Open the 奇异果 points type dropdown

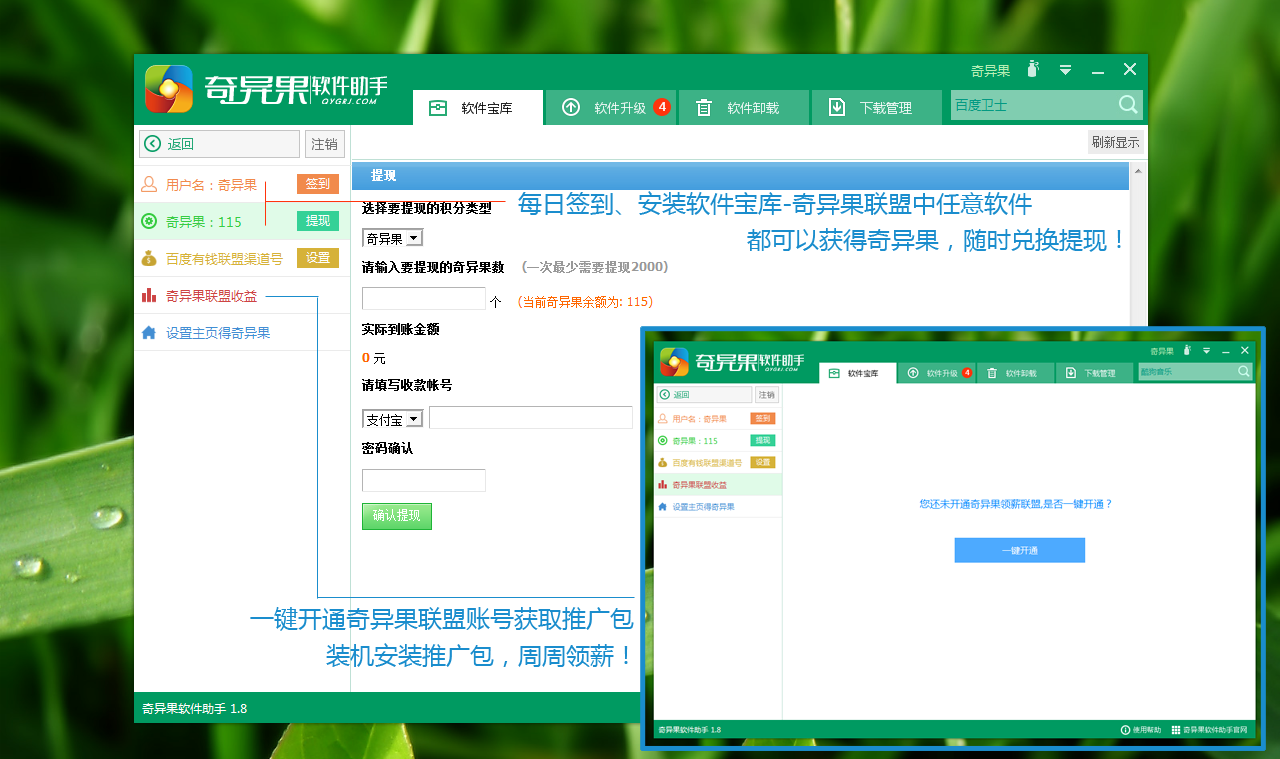click(x=393, y=238)
